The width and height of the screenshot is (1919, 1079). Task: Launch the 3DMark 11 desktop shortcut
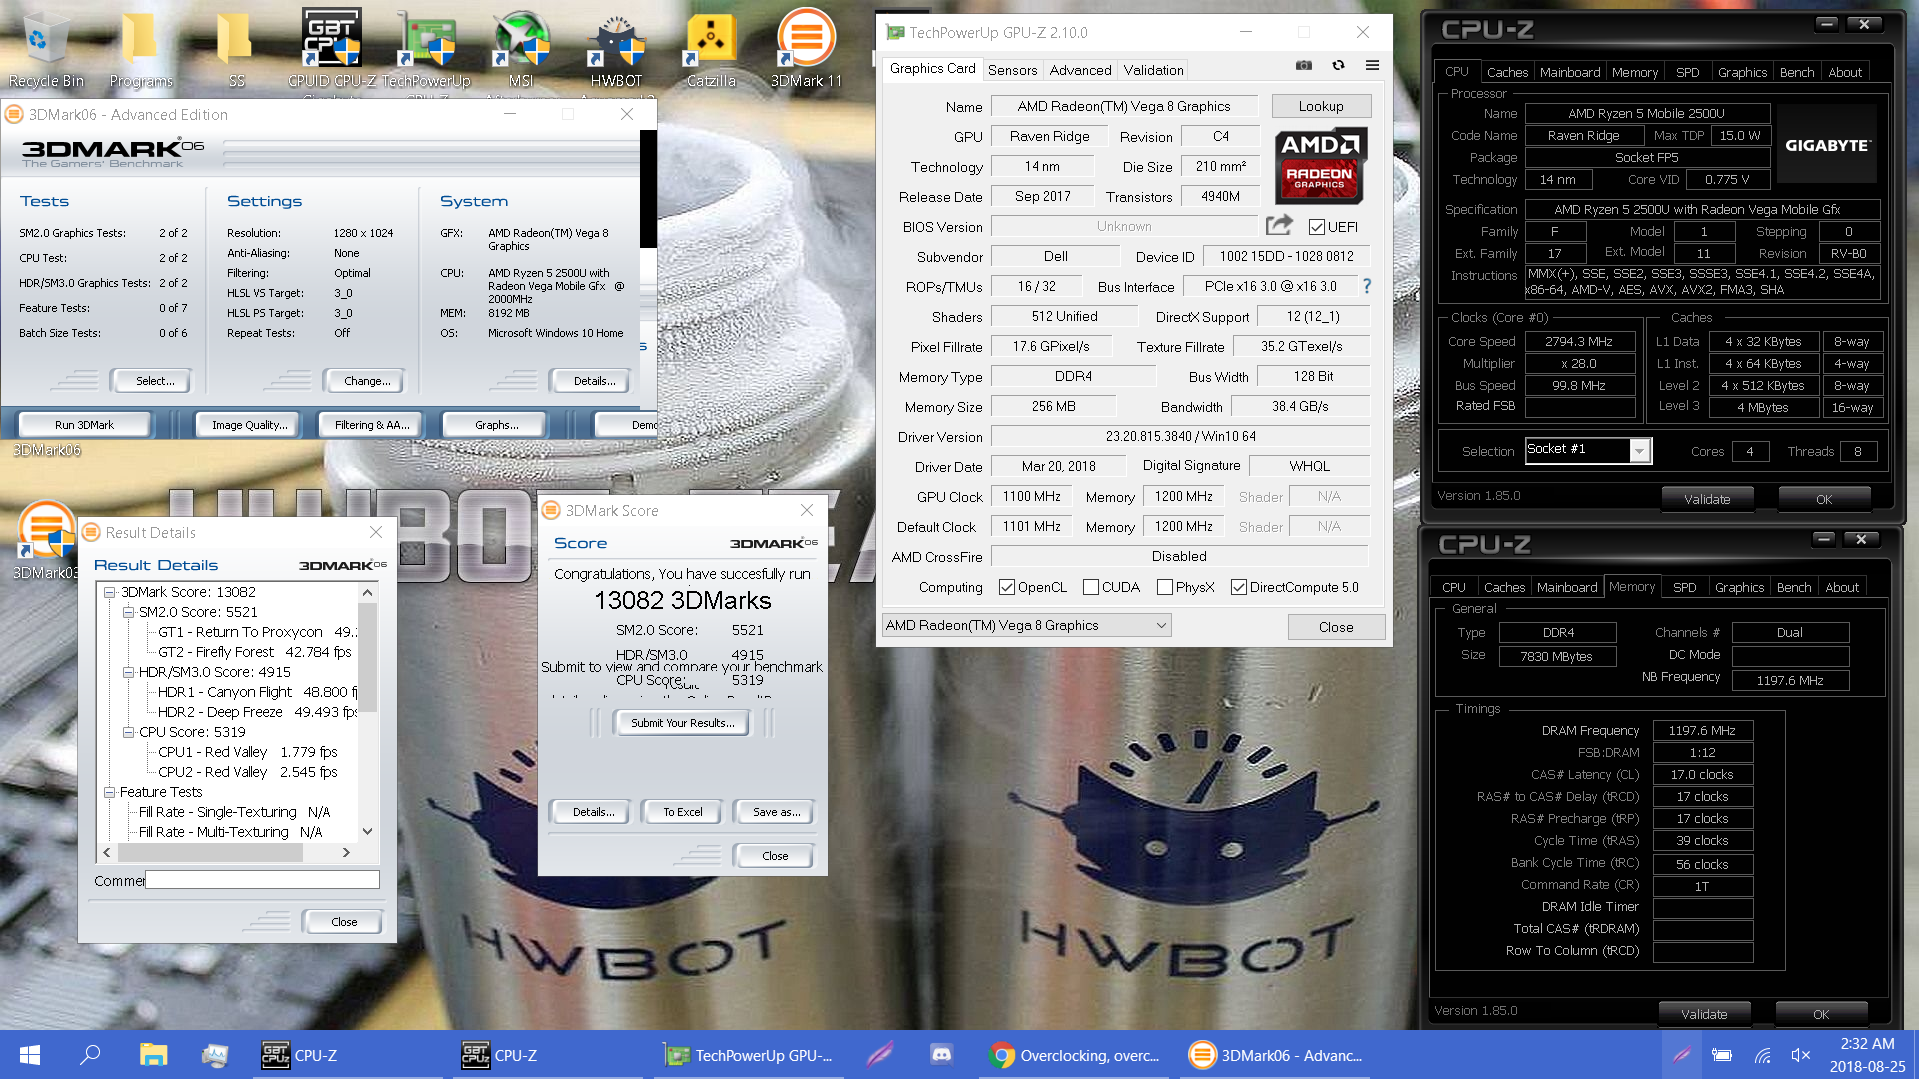[x=806, y=50]
